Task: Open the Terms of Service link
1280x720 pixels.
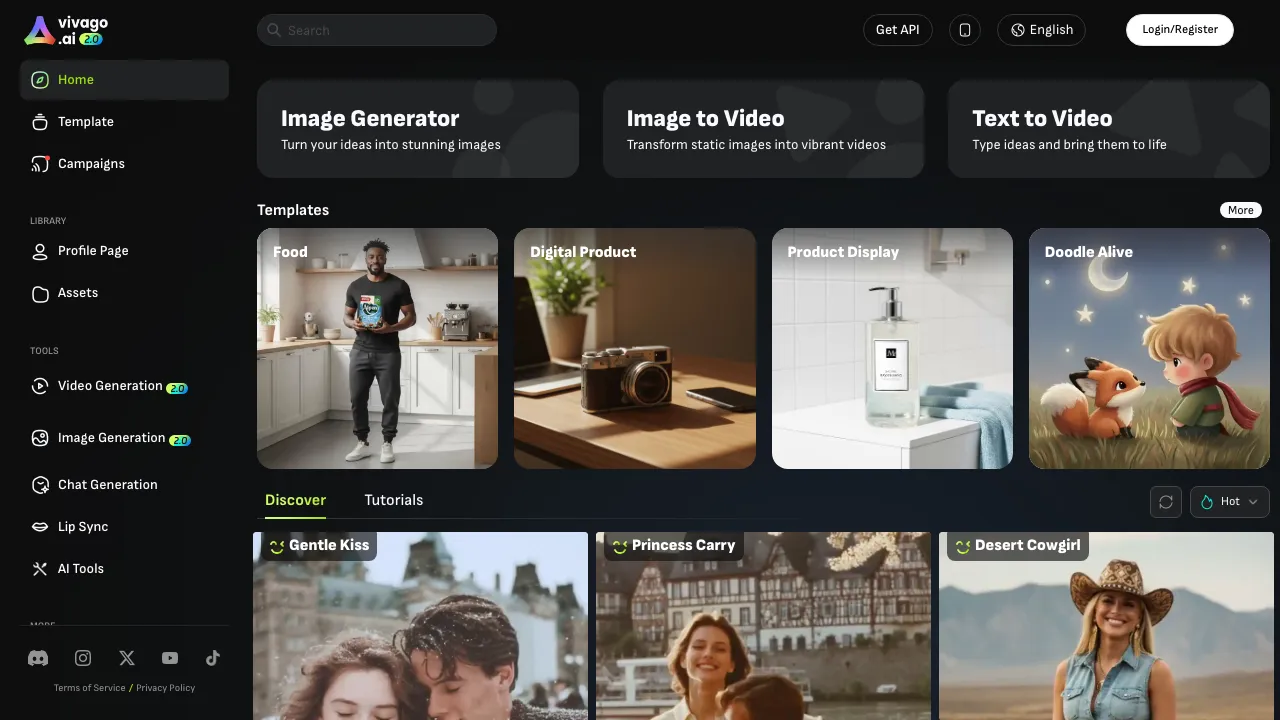Action: pyautogui.click(x=89, y=688)
